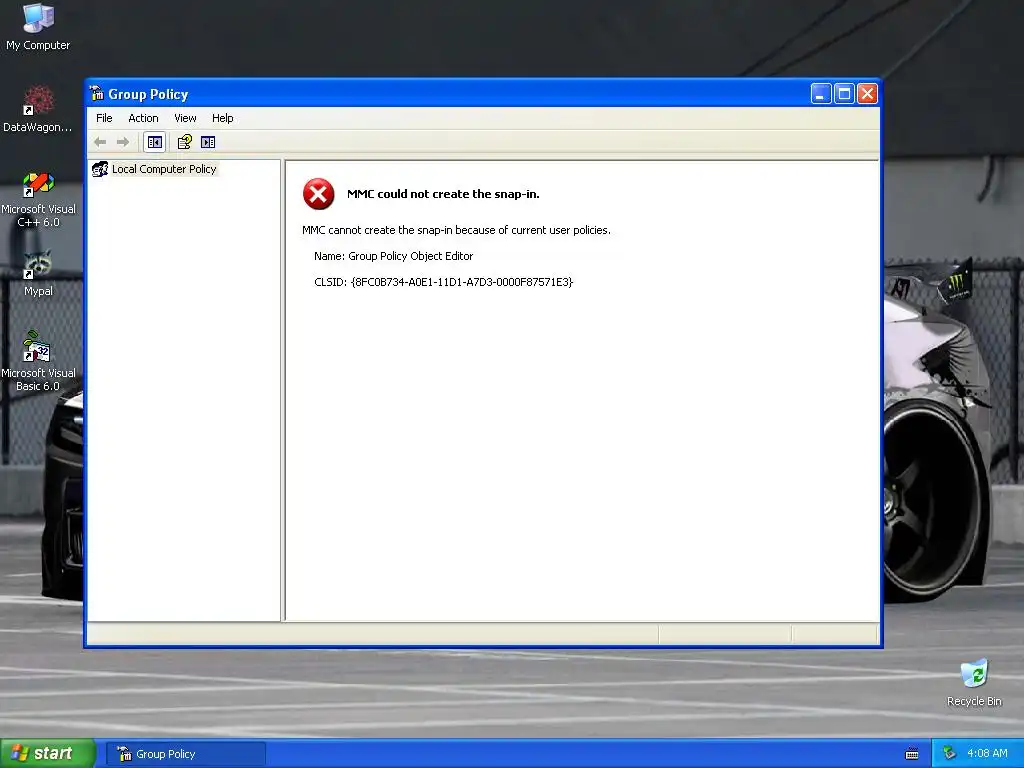Click the Local Computer Policy node icon
Screen dimensions: 1024x768
(x=100, y=169)
